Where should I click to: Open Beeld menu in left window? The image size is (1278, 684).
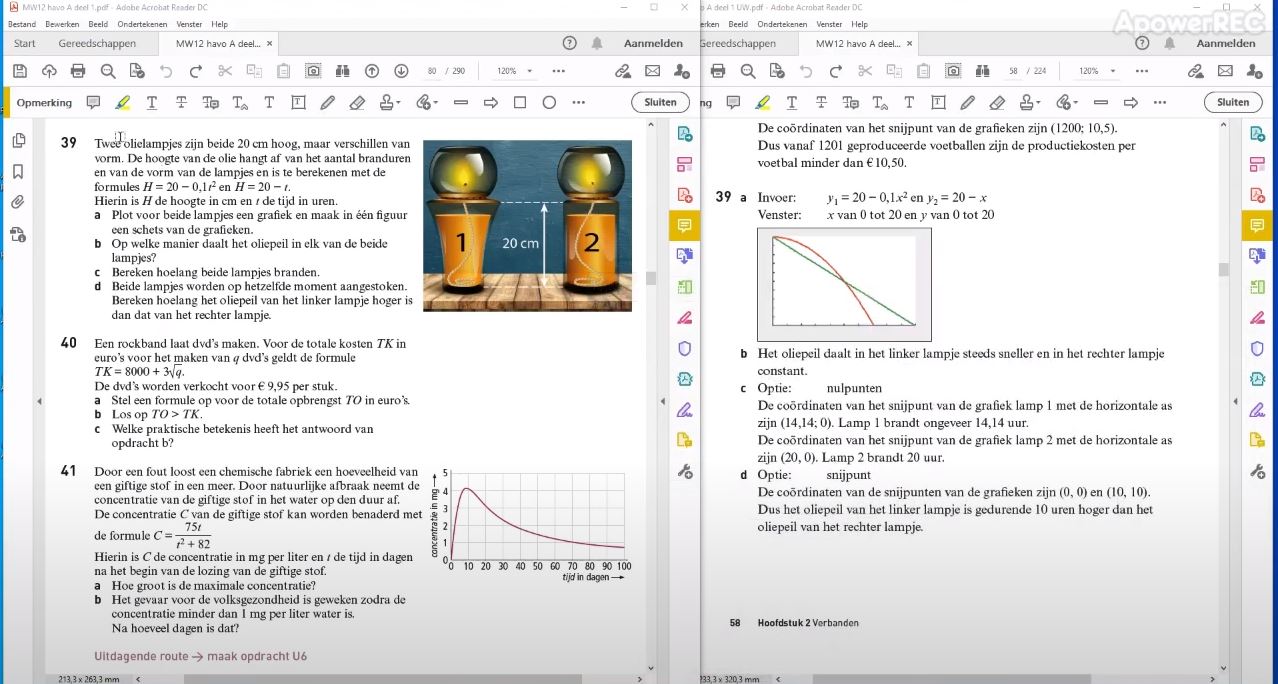click(100, 24)
